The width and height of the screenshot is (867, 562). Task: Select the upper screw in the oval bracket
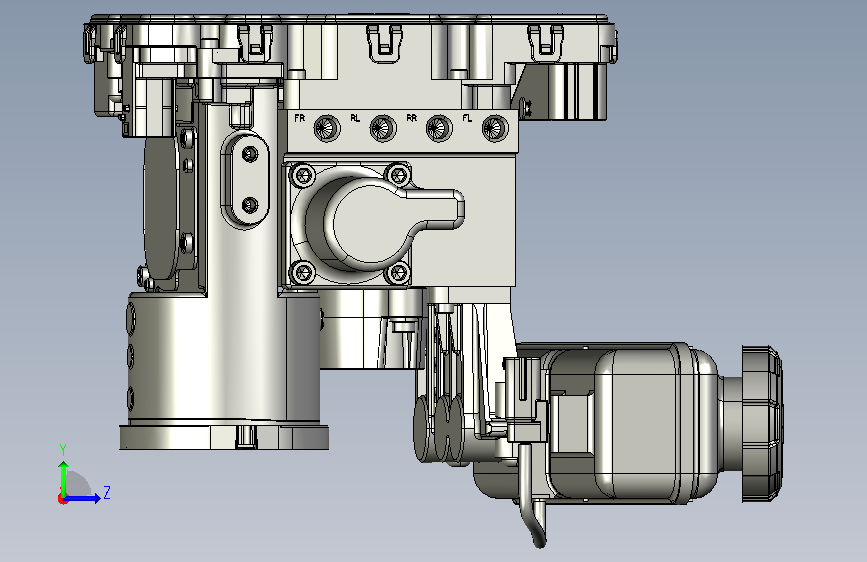[x=250, y=154]
